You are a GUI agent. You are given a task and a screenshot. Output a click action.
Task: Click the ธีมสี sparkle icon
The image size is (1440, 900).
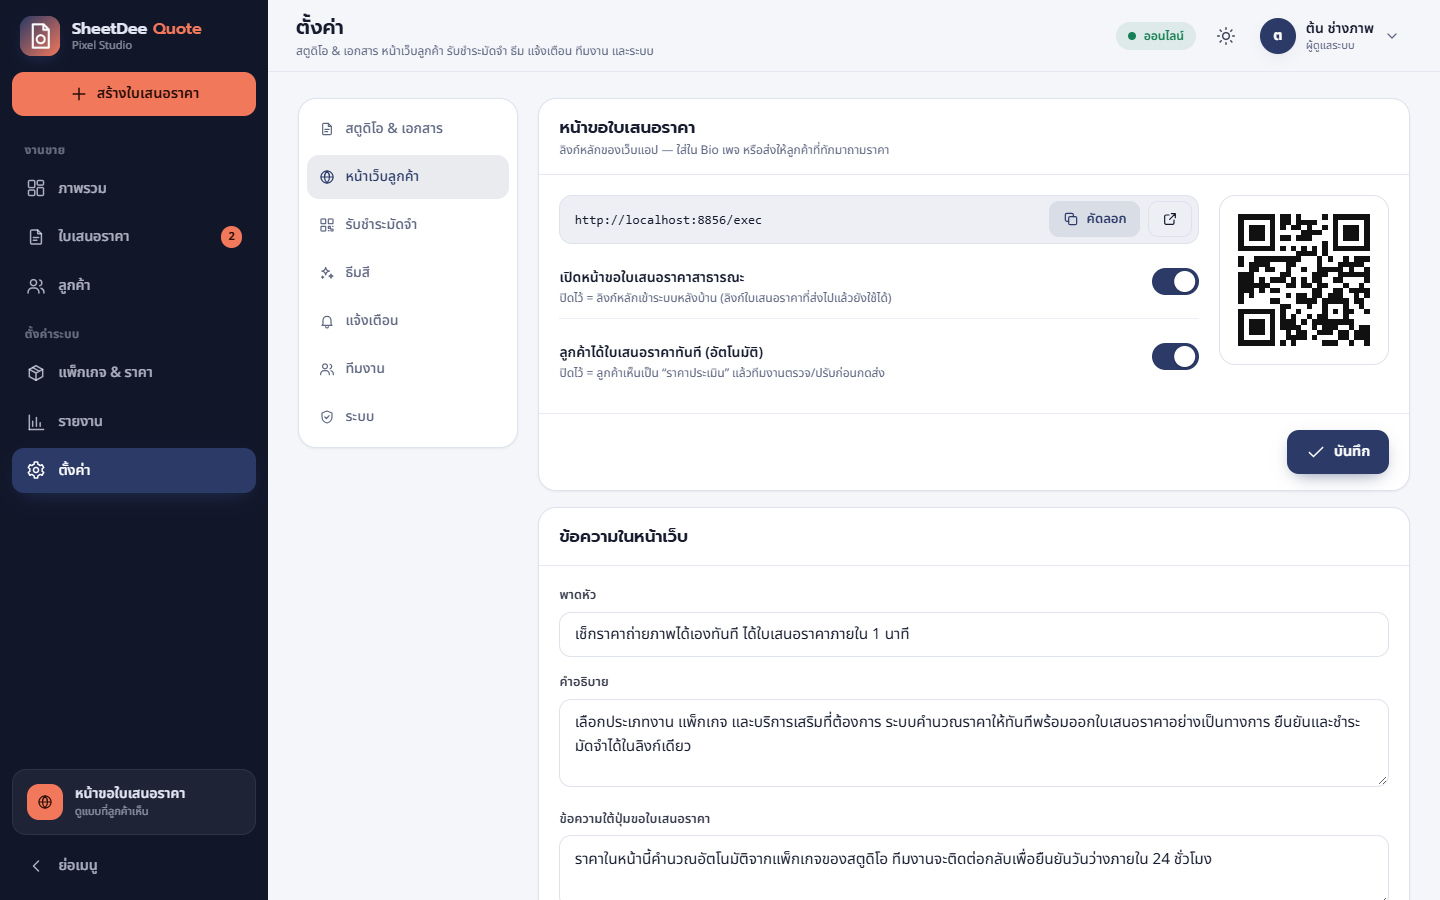327,273
